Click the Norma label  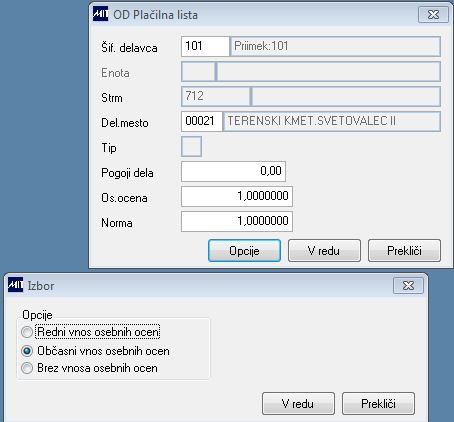[x=117, y=223]
